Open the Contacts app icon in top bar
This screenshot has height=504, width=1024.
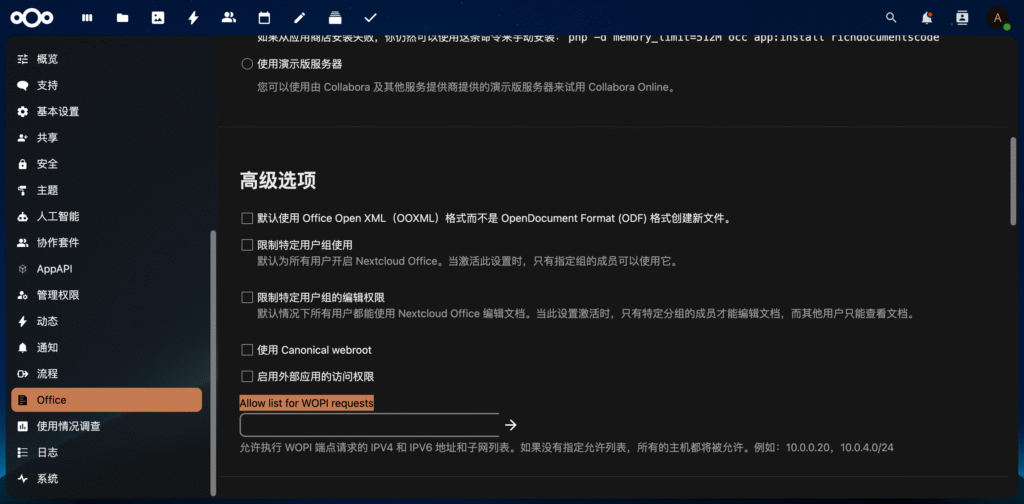pyautogui.click(x=962, y=17)
